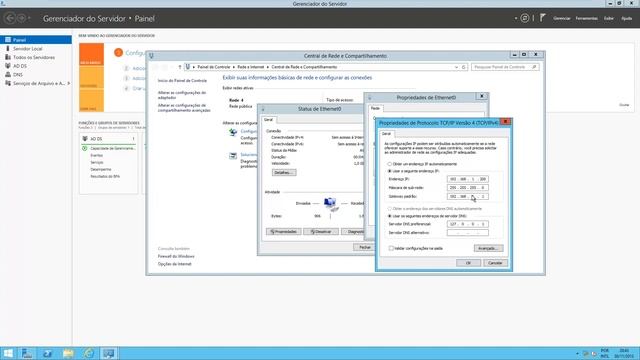This screenshot has width=640, height=360.
Task: Open Serviços de Arquivo icon in sidebar
Action: coord(8,83)
